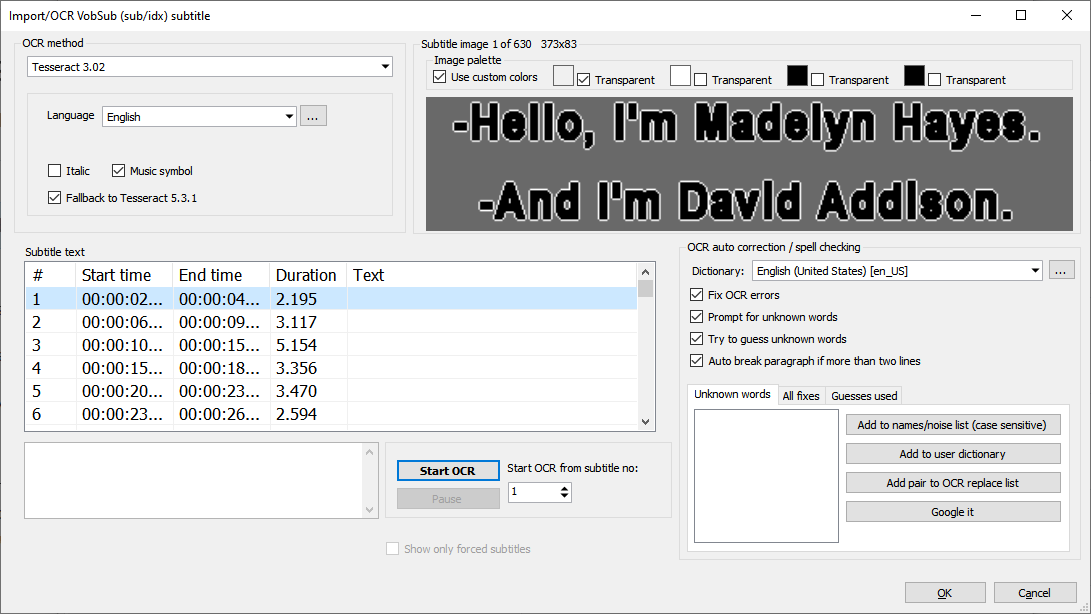This screenshot has width=1091, height=614.
Task: Click the Google it button
Action: pyautogui.click(x=952, y=511)
